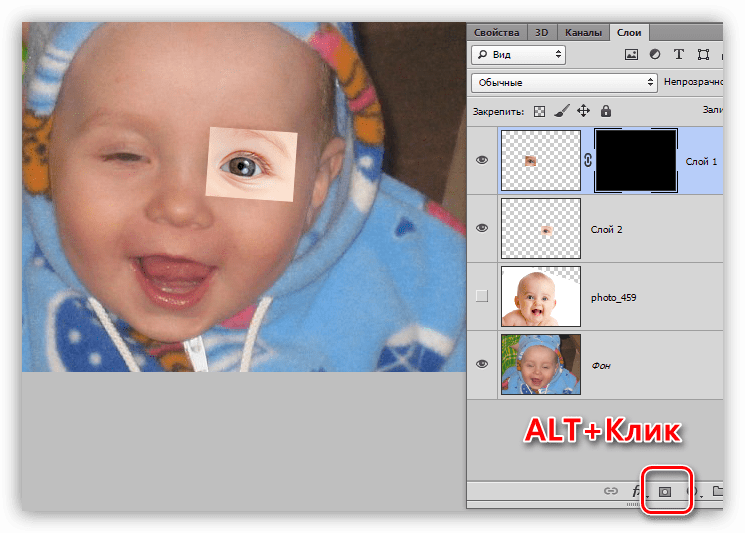Viewport: 745px width, 533px height.
Task: Hide the Фон layer
Action: coord(482,364)
